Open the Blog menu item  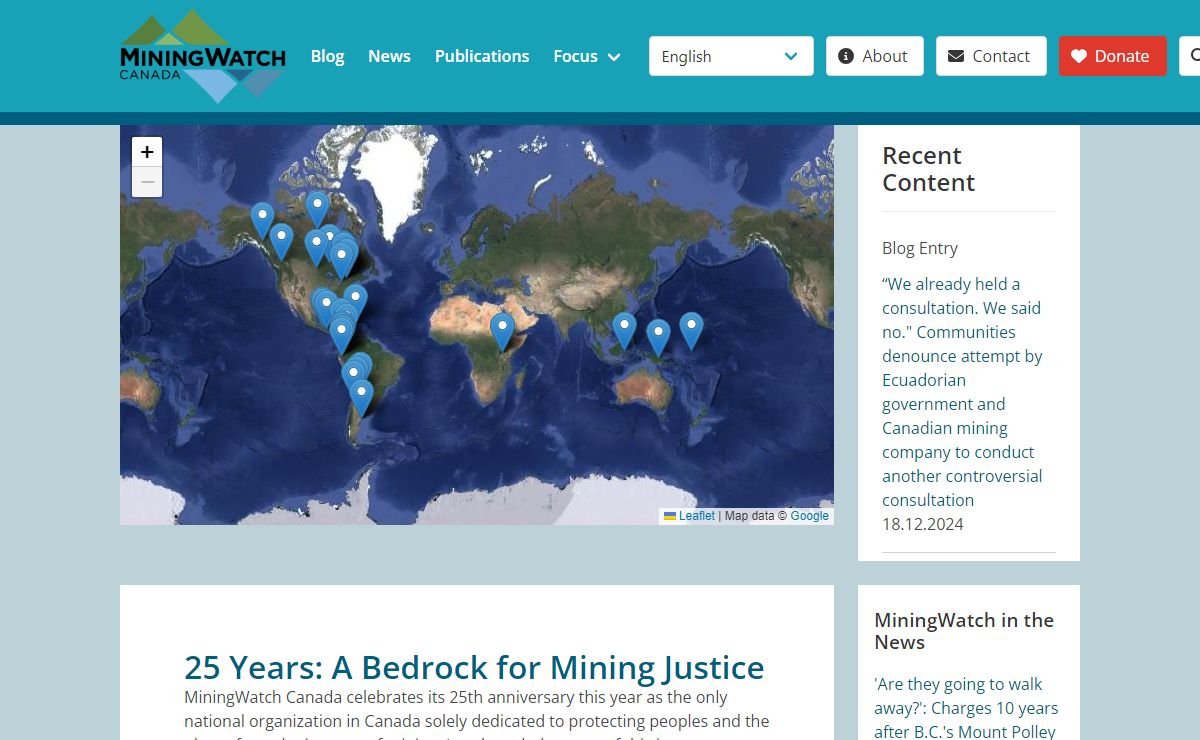[327, 56]
